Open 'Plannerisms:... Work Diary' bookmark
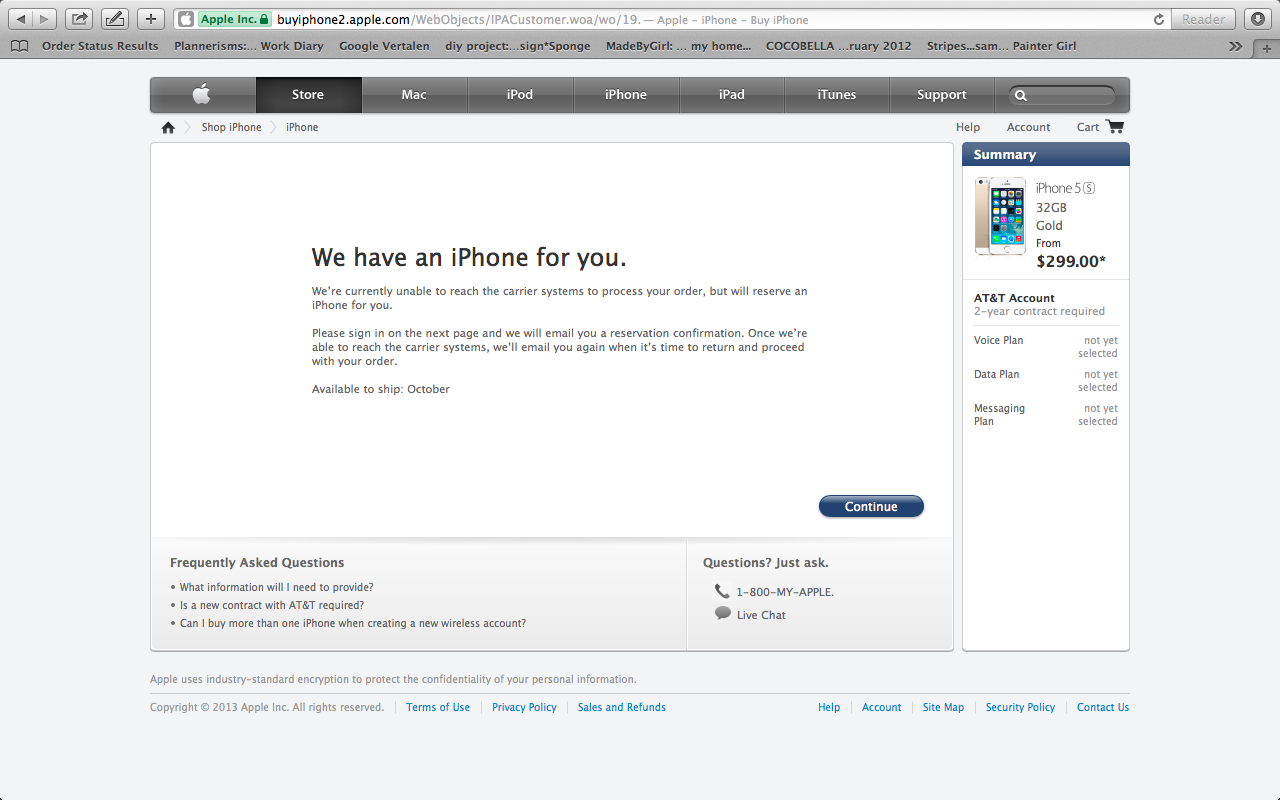This screenshot has width=1280, height=800. tap(249, 46)
